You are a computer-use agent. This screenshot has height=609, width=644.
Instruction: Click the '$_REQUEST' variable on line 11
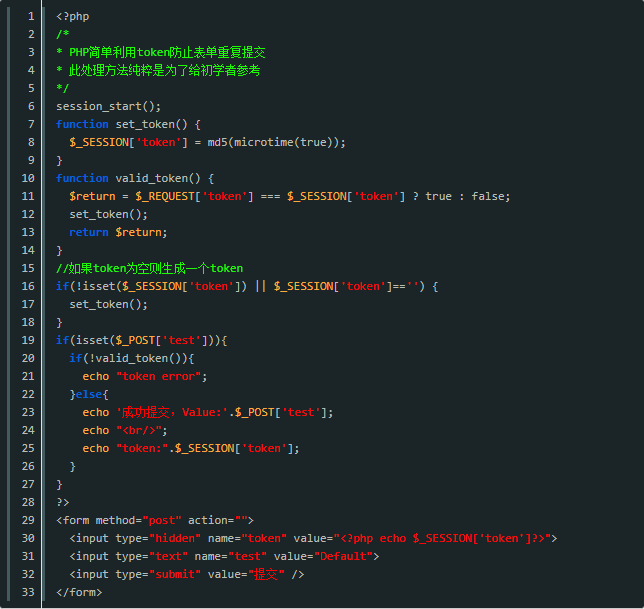[165, 196]
